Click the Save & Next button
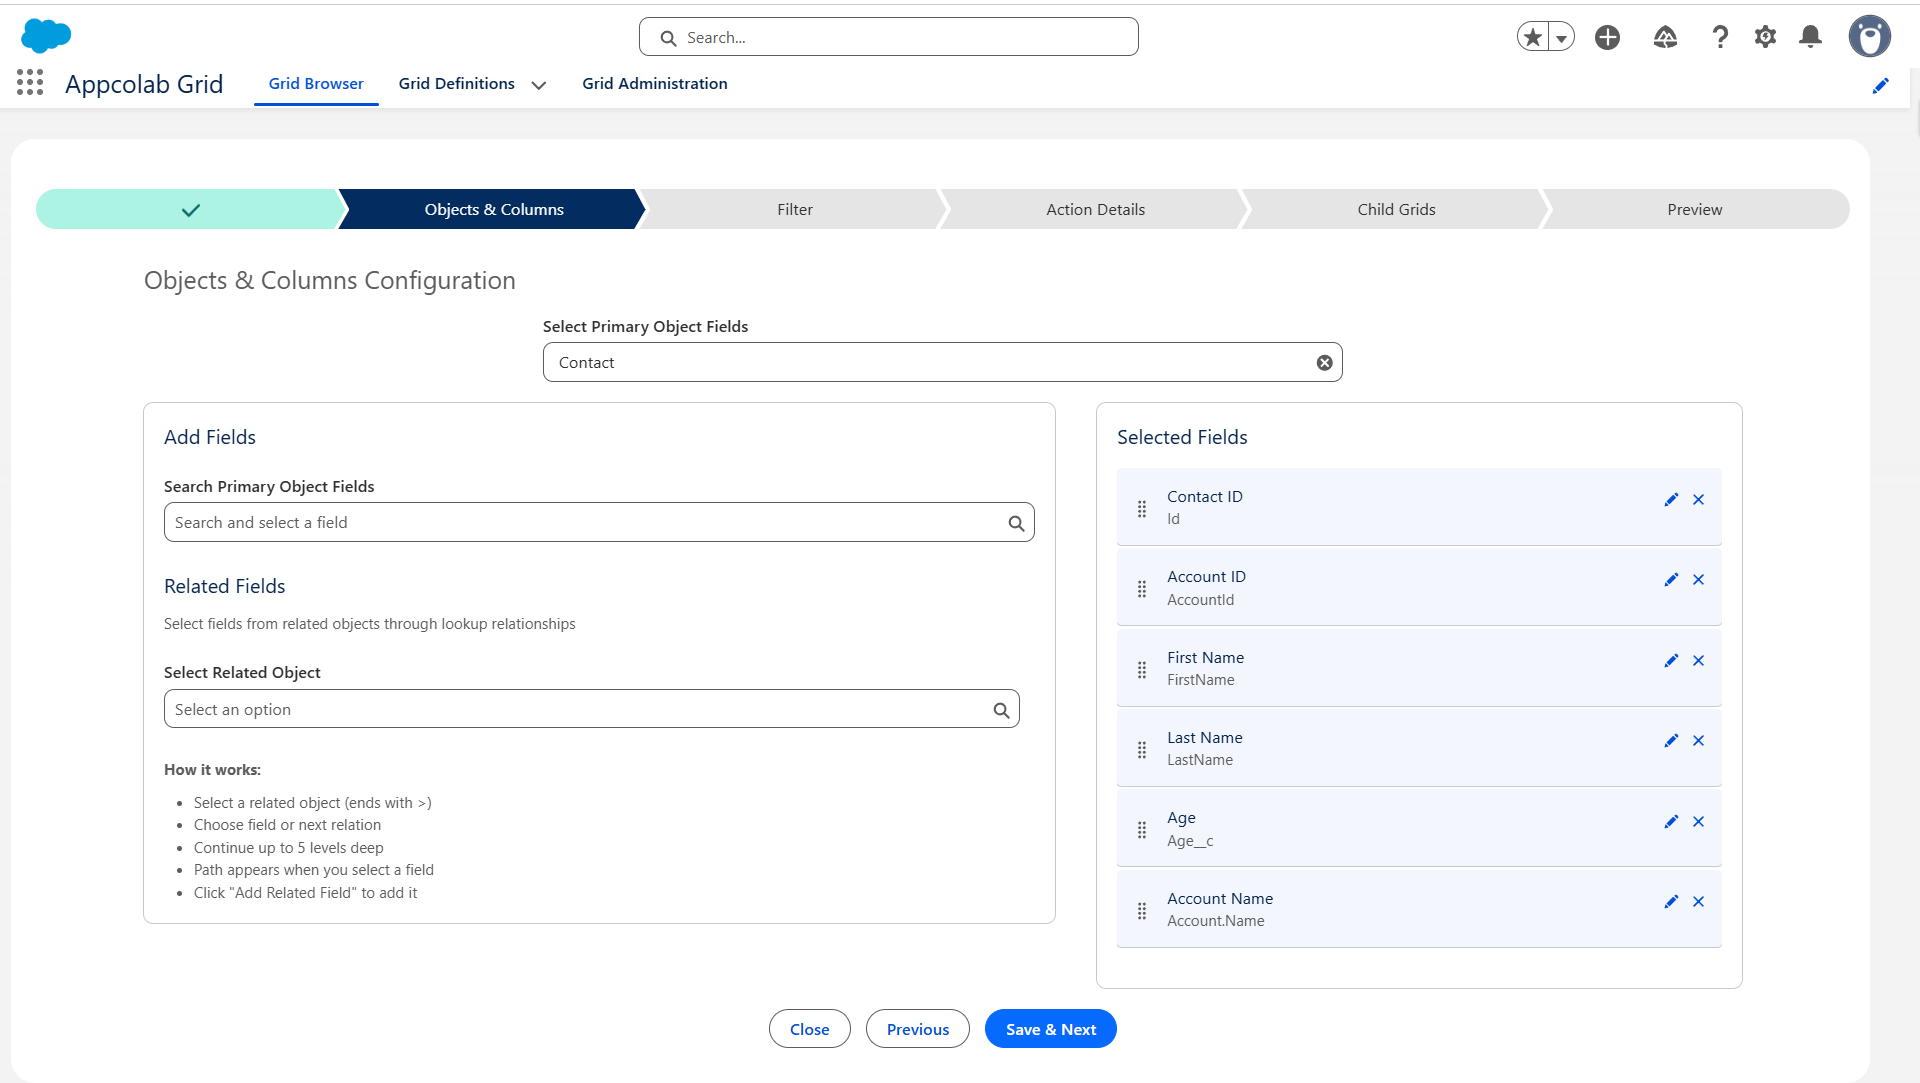 [x=1051, y=1029]
